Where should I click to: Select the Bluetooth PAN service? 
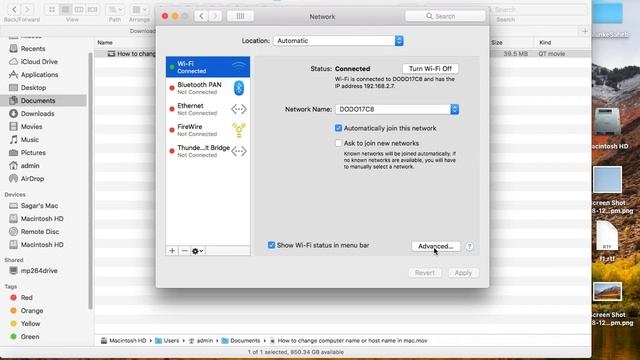pos(208,88)
